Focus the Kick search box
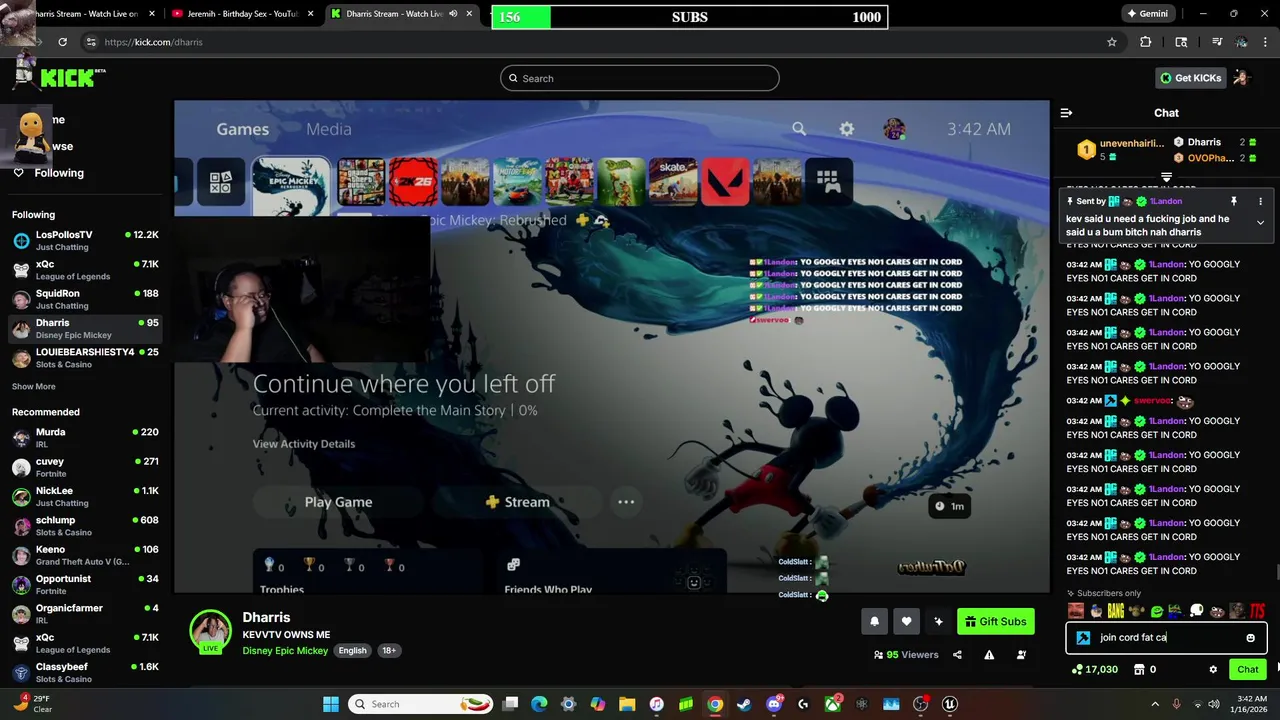Screen dimensions: 1280x720 click(640, 78)
